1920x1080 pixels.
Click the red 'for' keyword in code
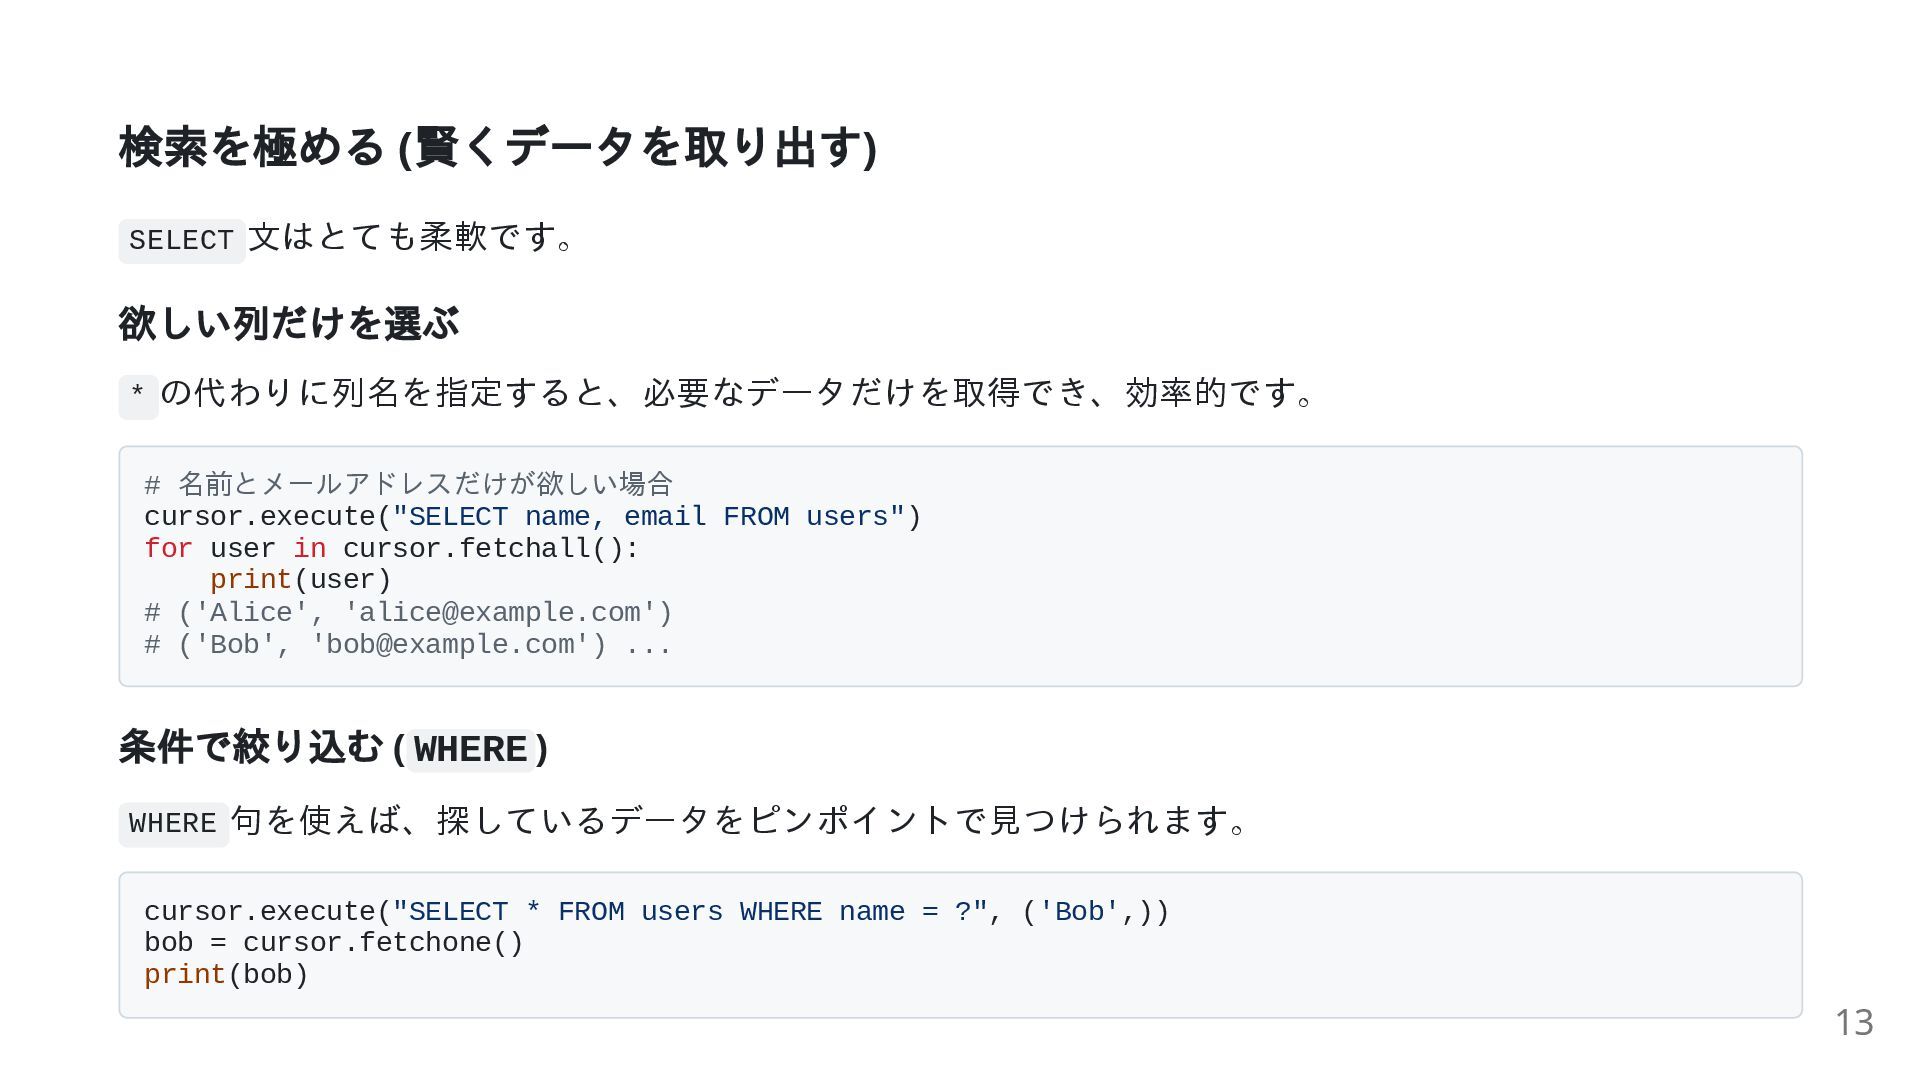coord(168,549)
